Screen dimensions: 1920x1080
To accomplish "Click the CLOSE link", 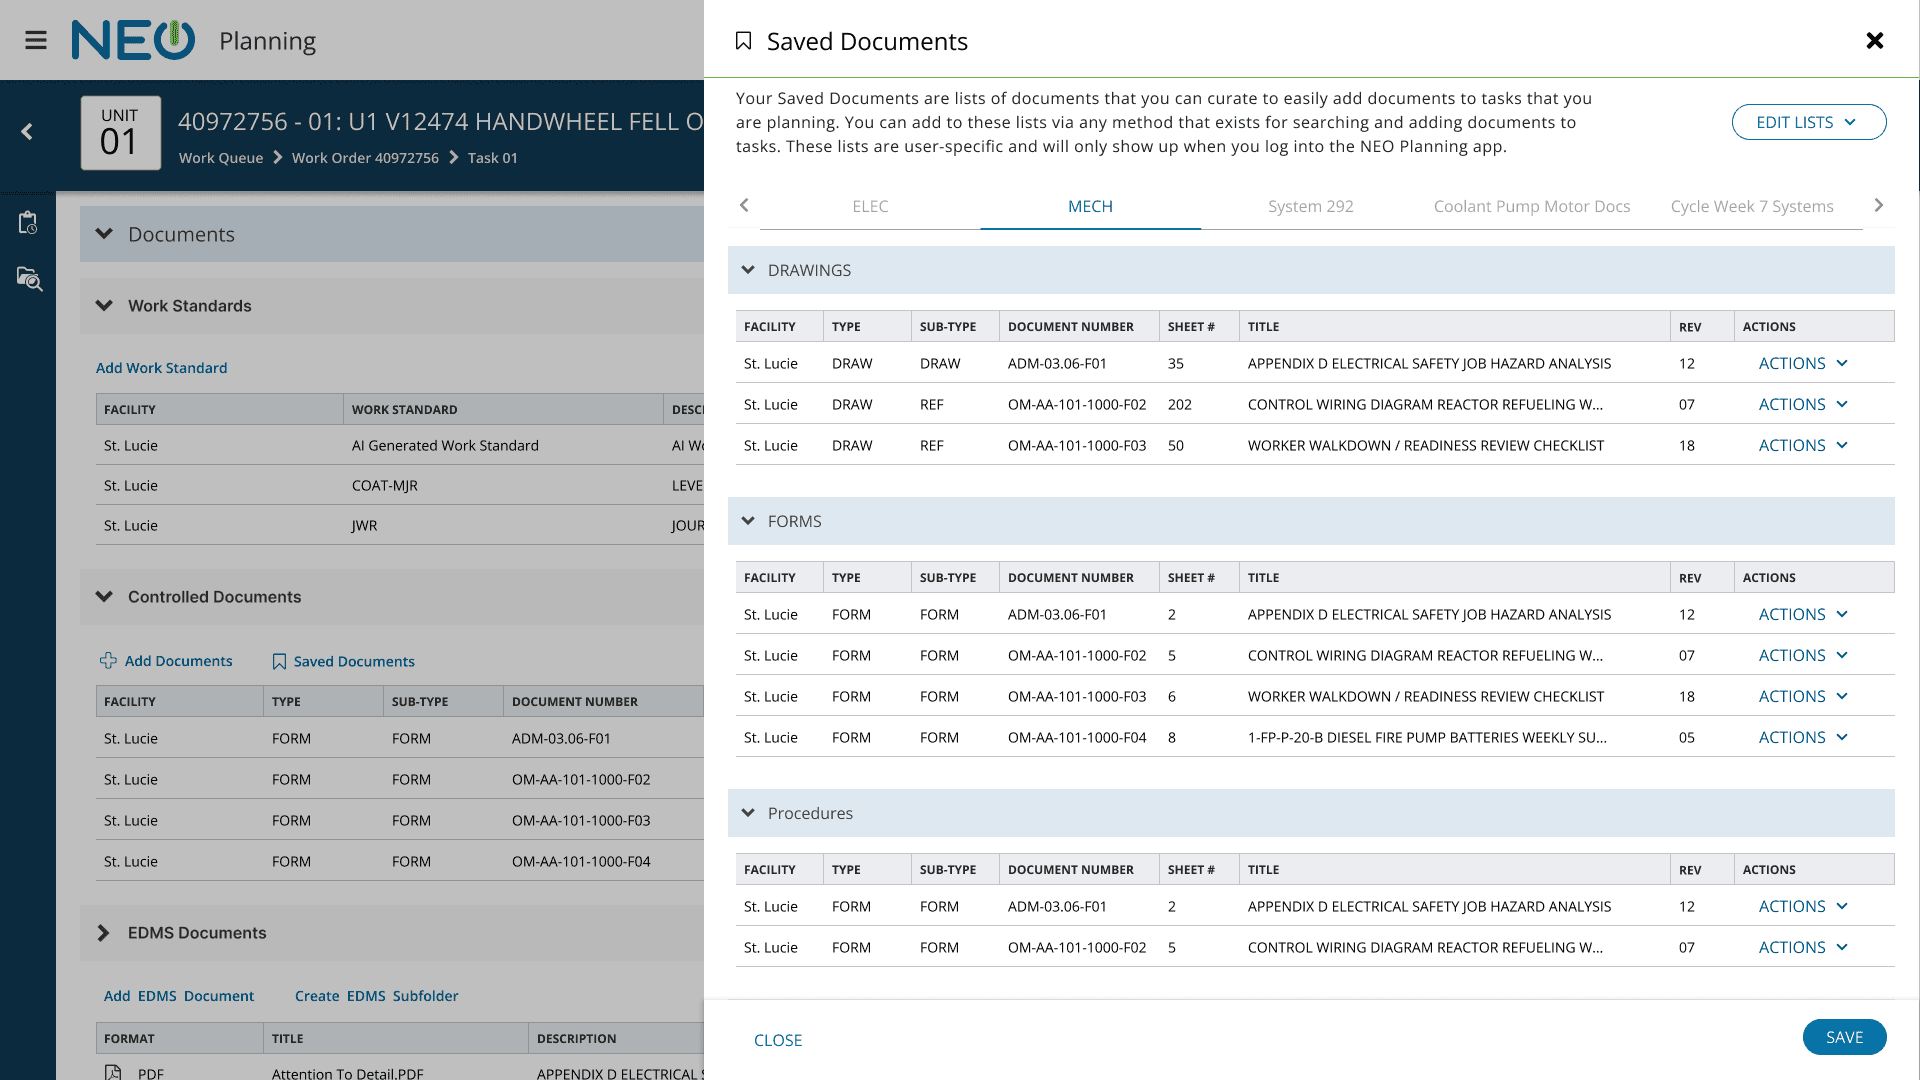I will click(x=778, y=1040).
